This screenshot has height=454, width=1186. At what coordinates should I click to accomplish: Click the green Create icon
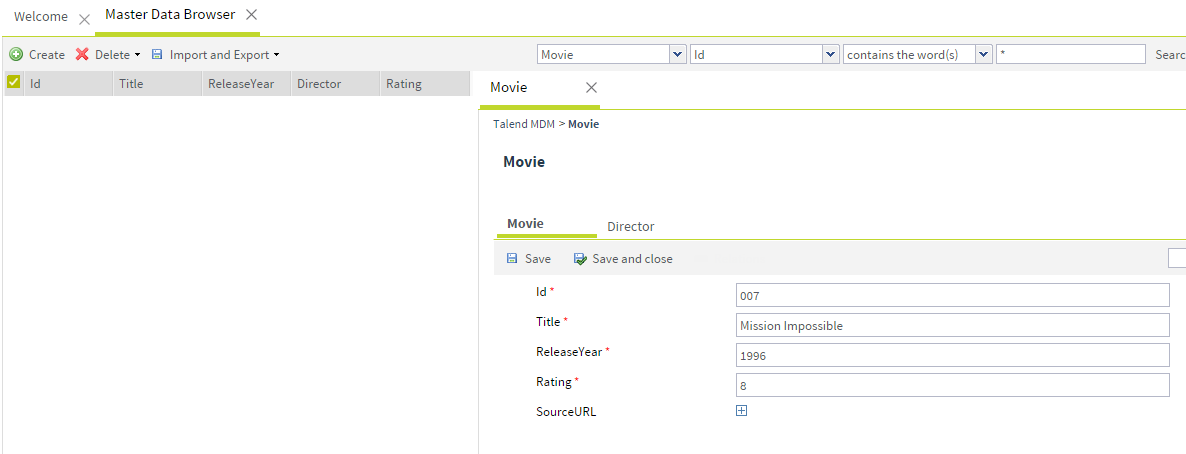(x=16, y=55)
